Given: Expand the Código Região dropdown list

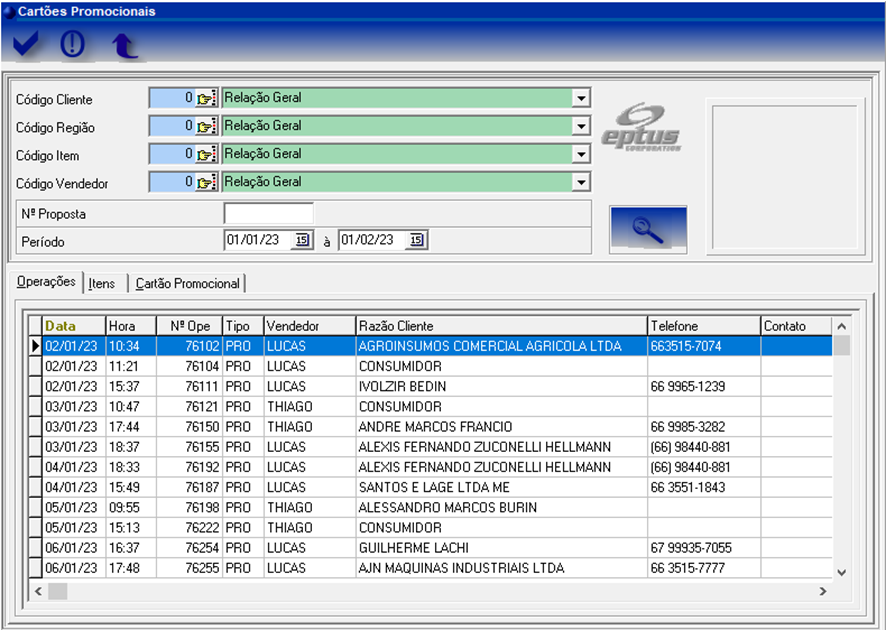Looking at the screenshot, I should [580, 127].
